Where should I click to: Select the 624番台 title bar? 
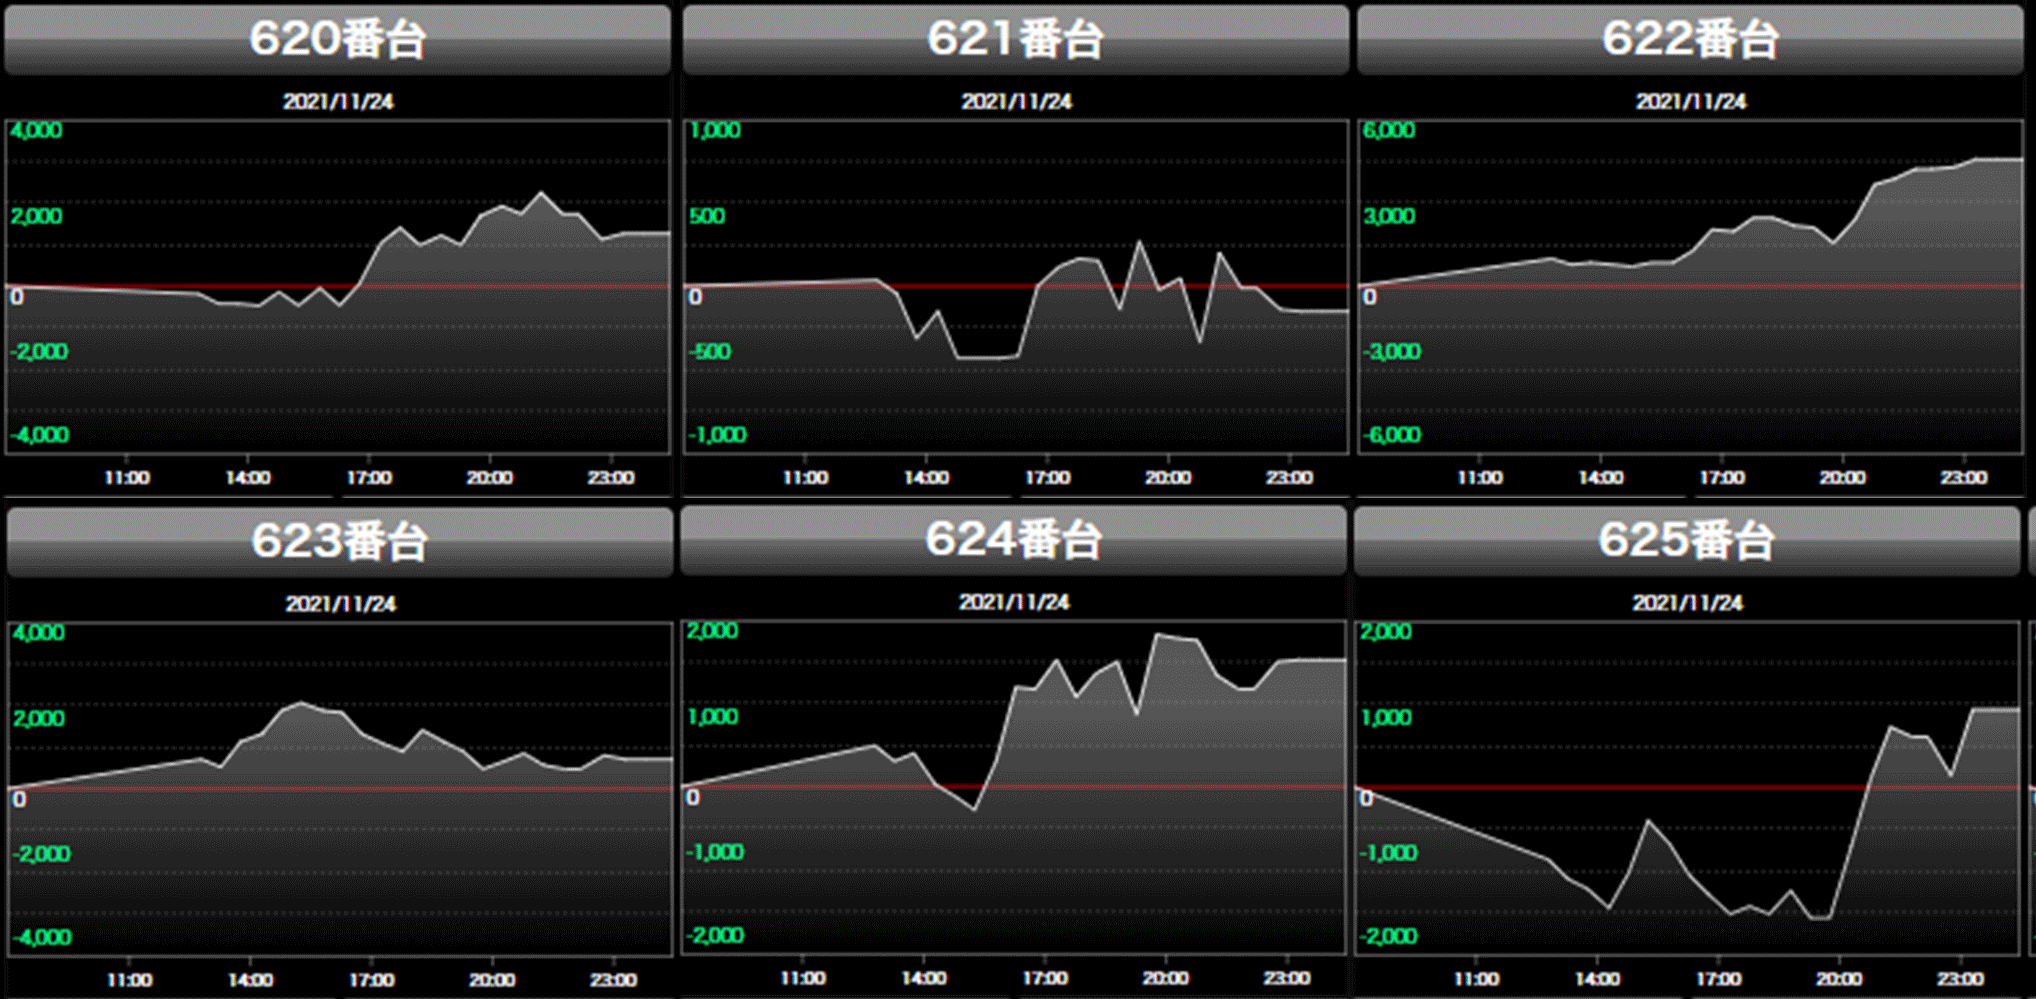click(x=1013, y=540)
